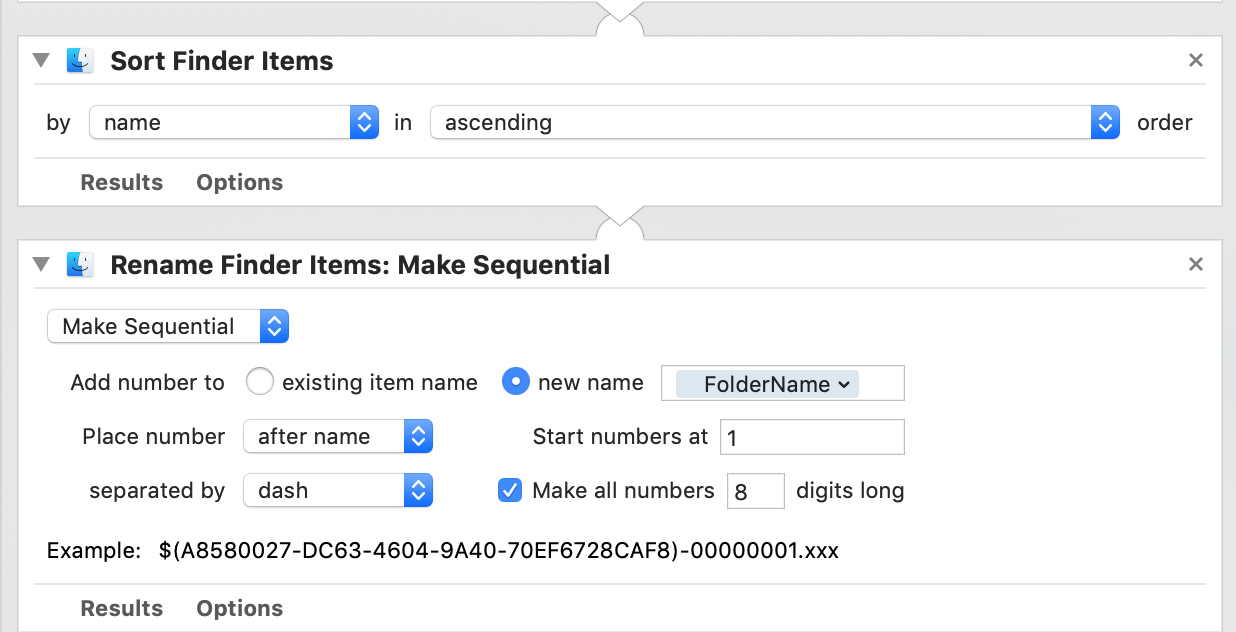Collapse the Sort Finder Items action
The width and height of the screenshot is (1236, 632).
coord(41,61)
